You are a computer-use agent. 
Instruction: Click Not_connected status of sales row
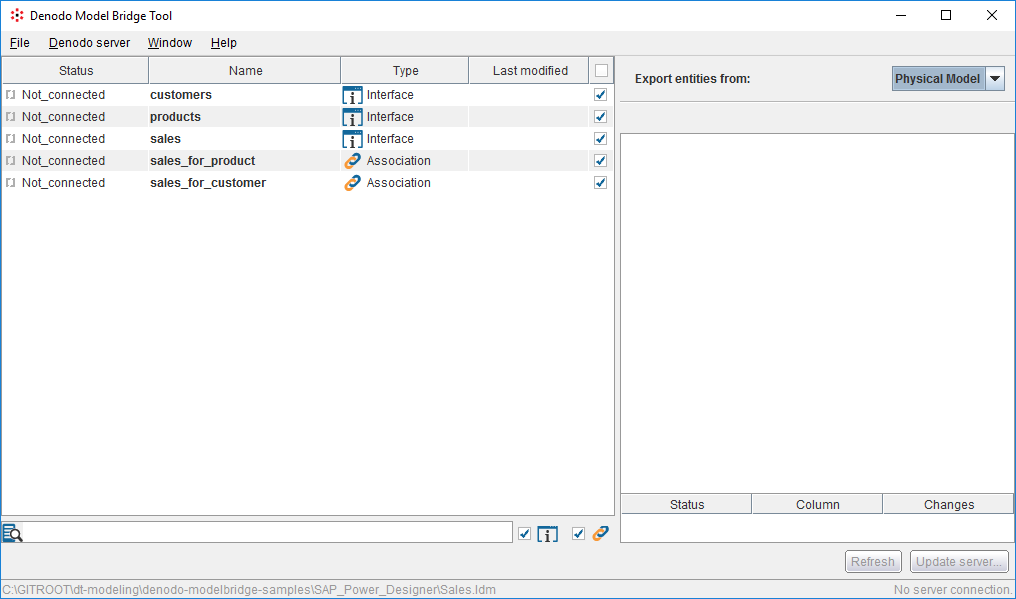[64, 139]
